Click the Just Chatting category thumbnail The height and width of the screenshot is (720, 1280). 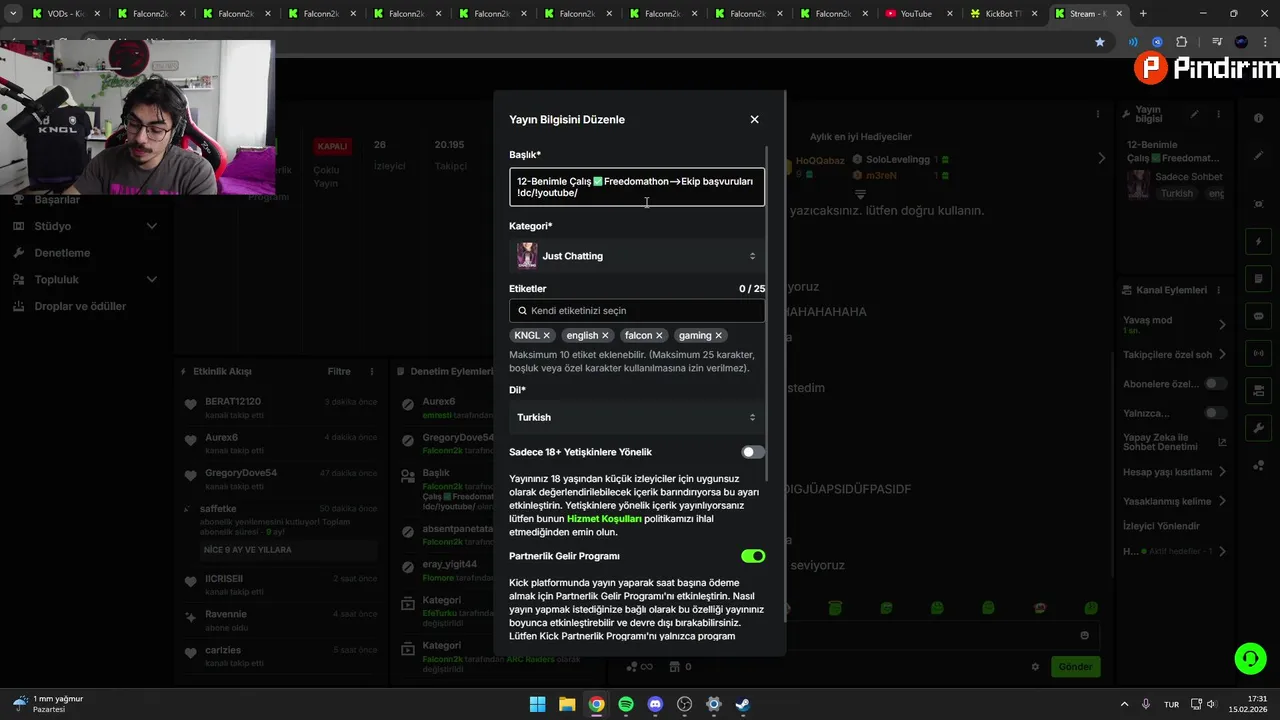[527, 256]
